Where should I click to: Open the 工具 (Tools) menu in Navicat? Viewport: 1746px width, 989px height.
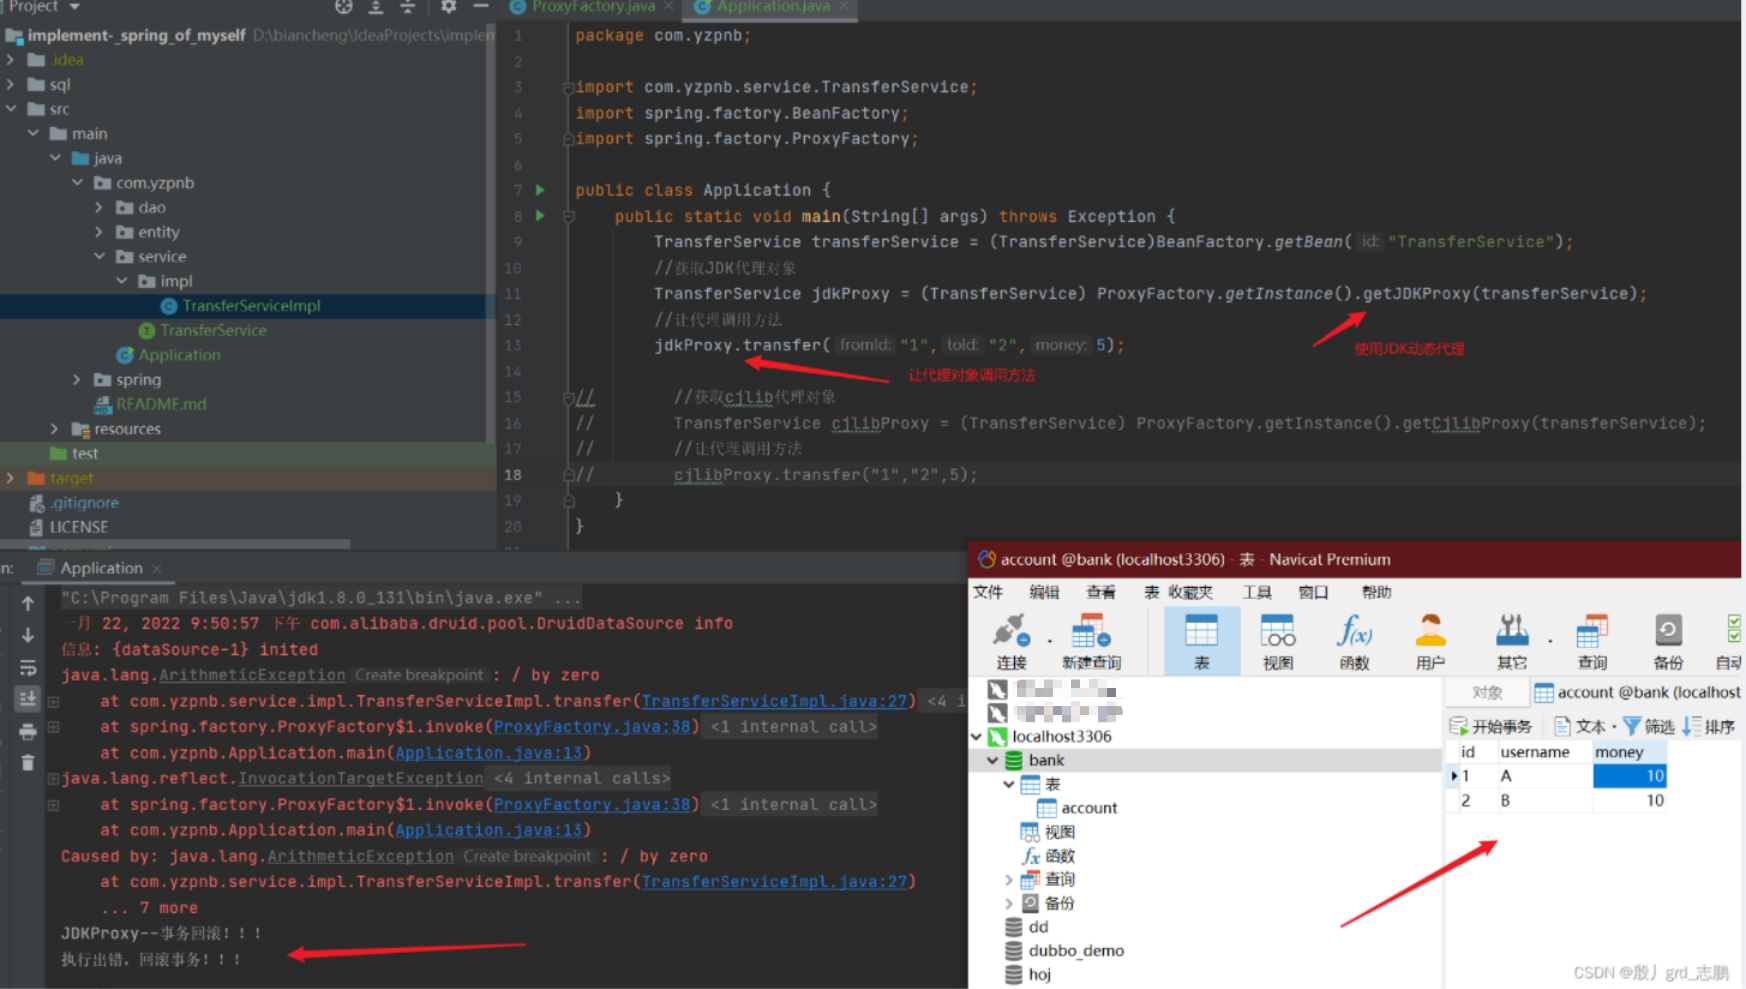click(1257, 591)
